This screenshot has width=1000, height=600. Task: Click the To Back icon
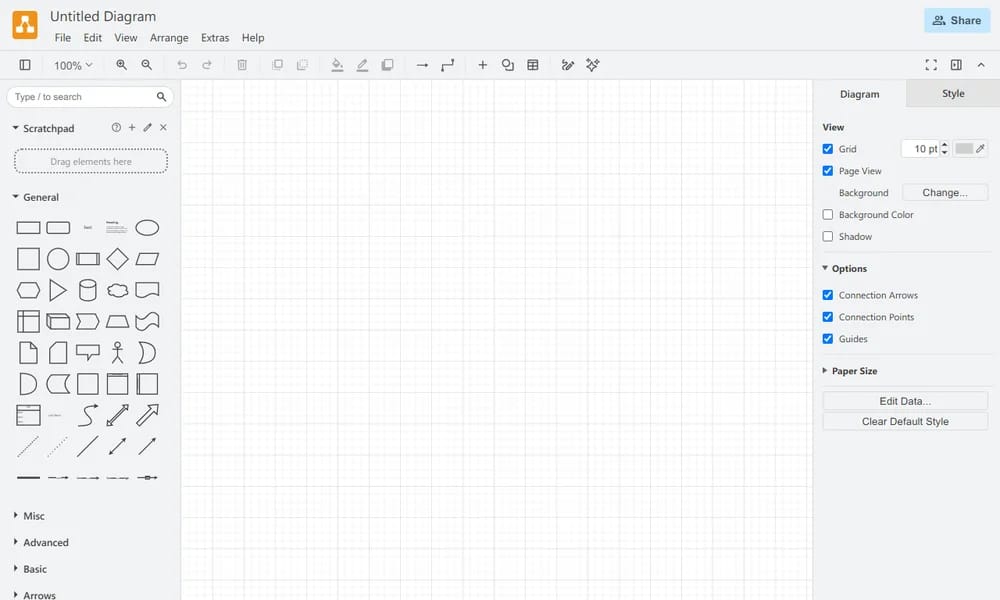click(x=302, y=65)
